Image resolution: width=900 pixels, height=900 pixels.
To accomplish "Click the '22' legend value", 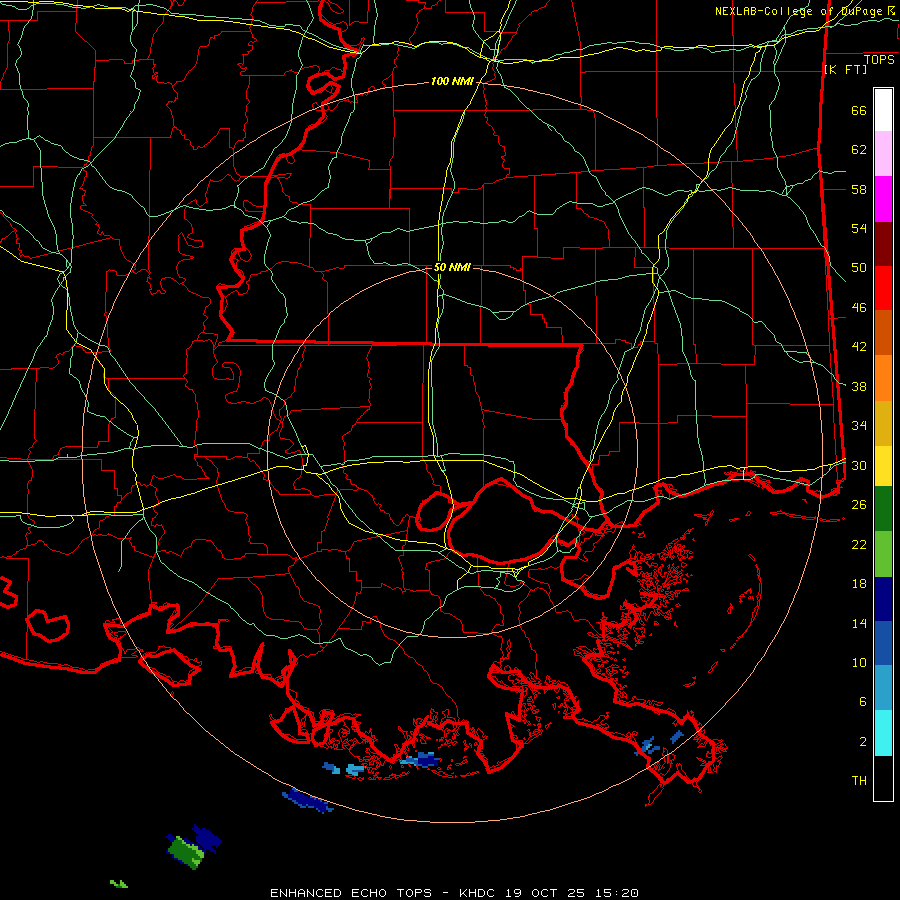I will [x=859, y=544].
